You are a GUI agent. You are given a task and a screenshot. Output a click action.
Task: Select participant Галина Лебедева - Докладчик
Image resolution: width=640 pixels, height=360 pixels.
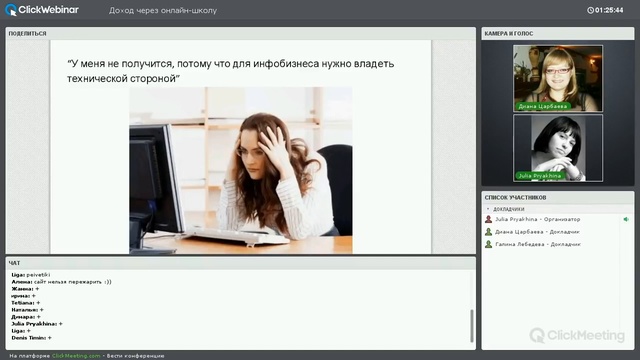point(538,244)
